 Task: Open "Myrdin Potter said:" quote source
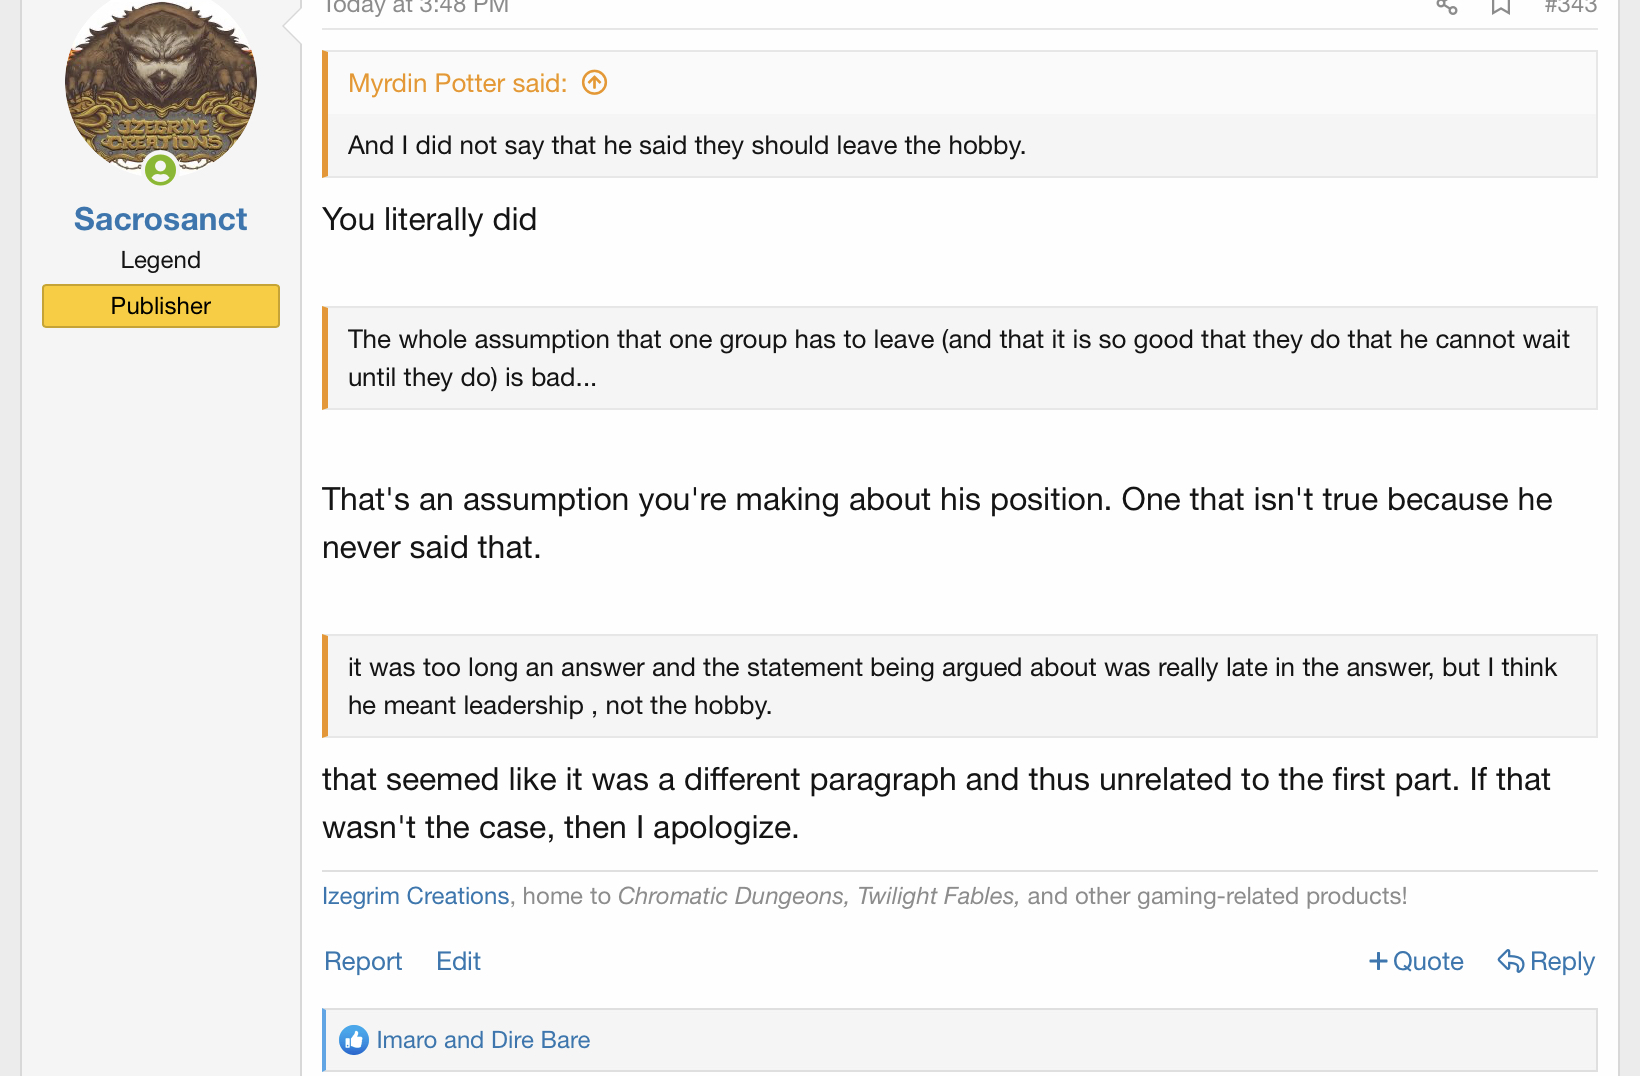coord(457,83)
